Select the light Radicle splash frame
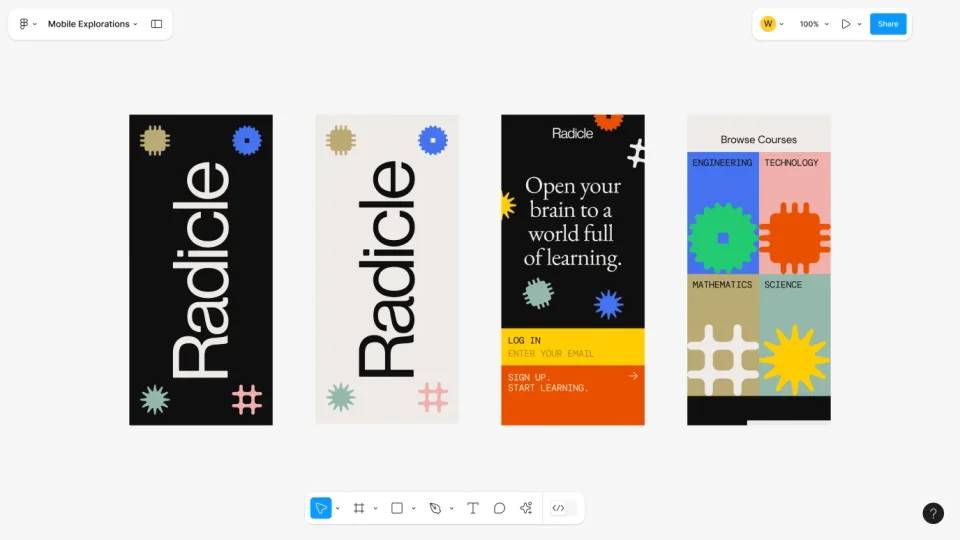This screenshot has width=960, height=540. pyautogui.click(x=387, y=269)
